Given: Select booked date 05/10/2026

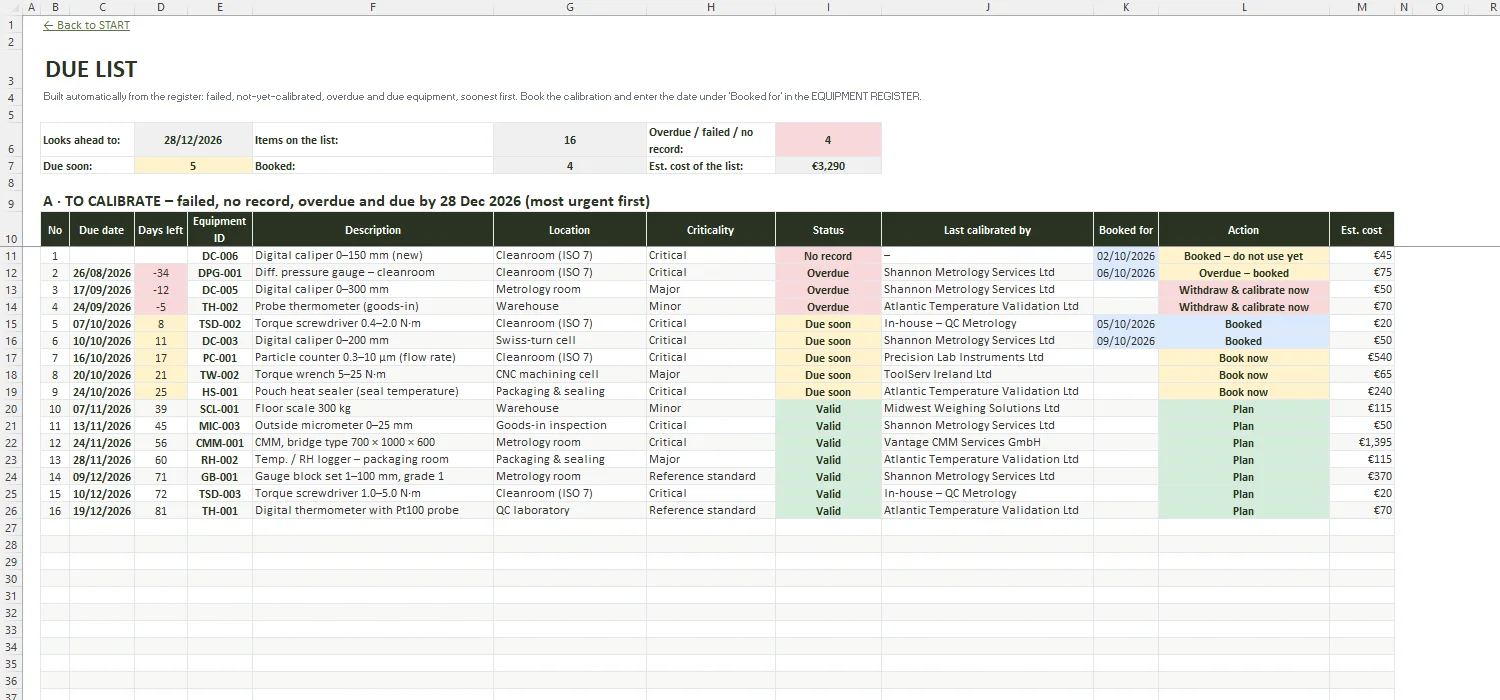Looking at the screenshot, I should [1126, 324].
